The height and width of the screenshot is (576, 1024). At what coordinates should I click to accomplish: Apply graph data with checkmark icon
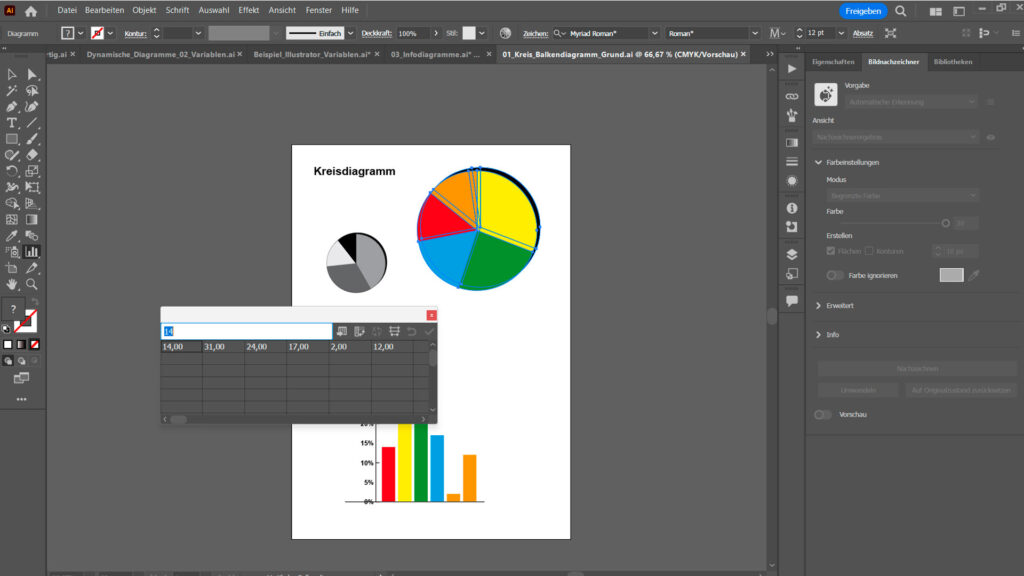click(x=429, y=332)
